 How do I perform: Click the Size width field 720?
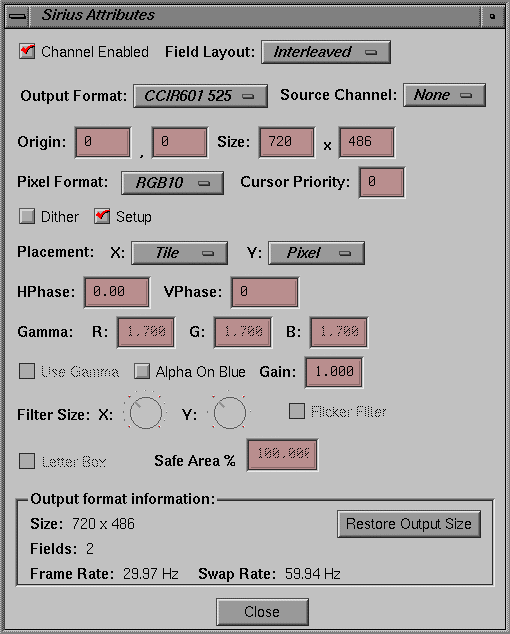coord(287,142)
